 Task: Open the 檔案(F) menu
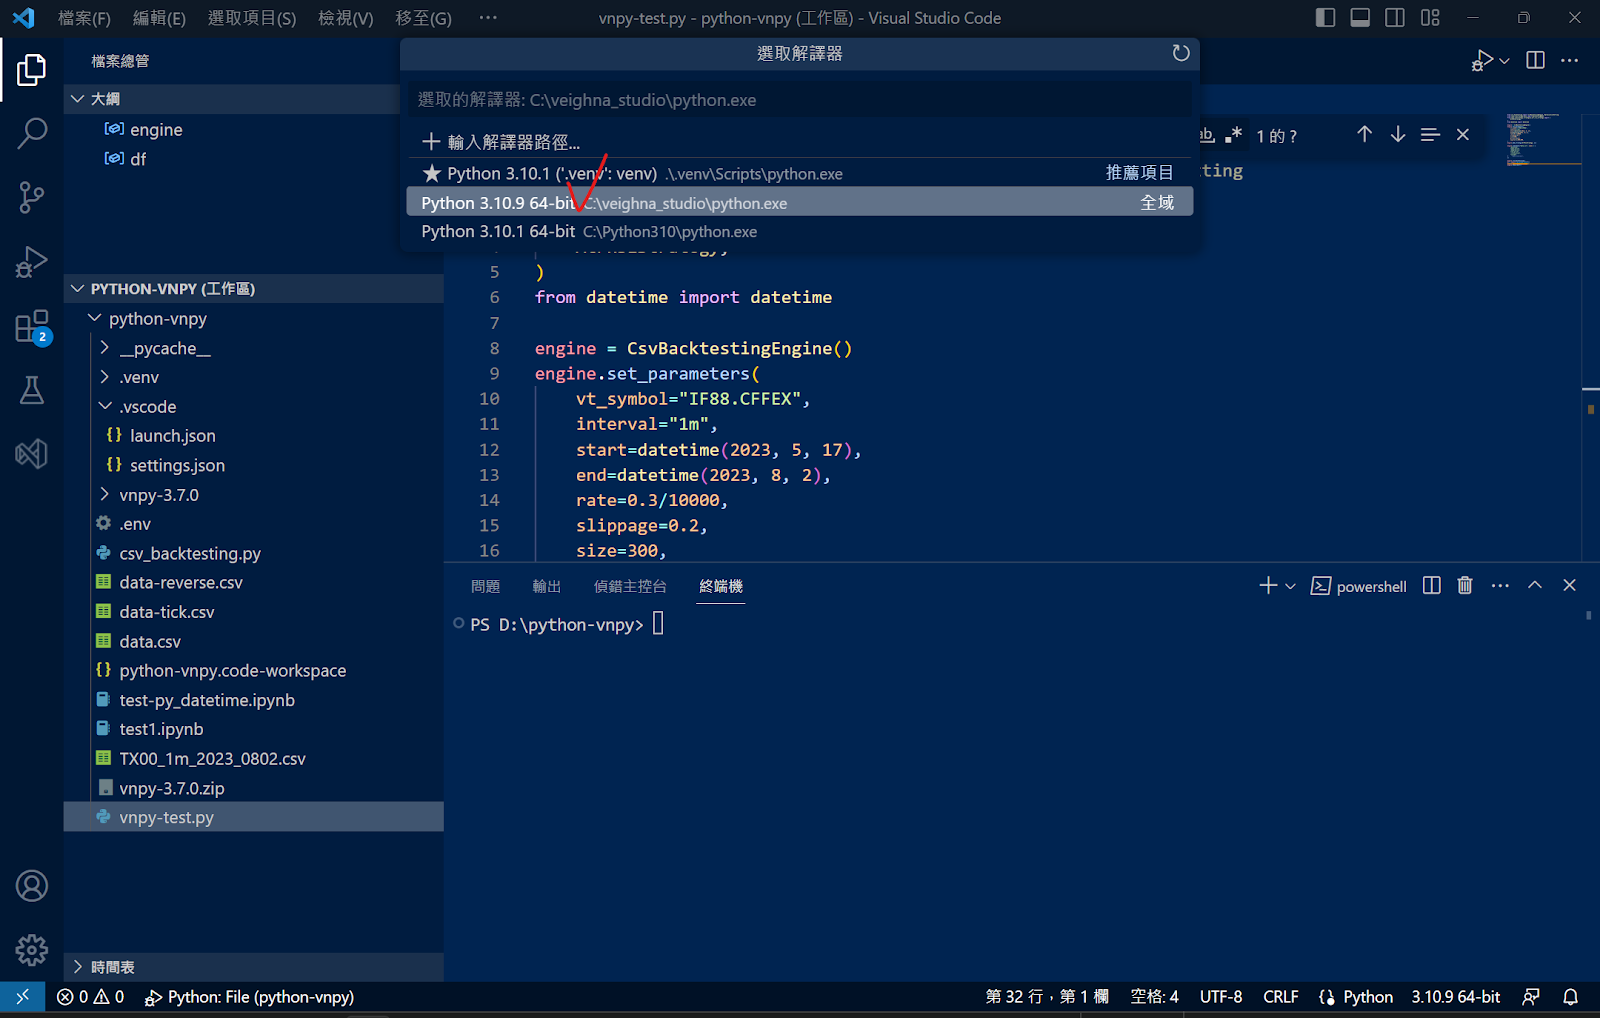(x=84, y=18)
